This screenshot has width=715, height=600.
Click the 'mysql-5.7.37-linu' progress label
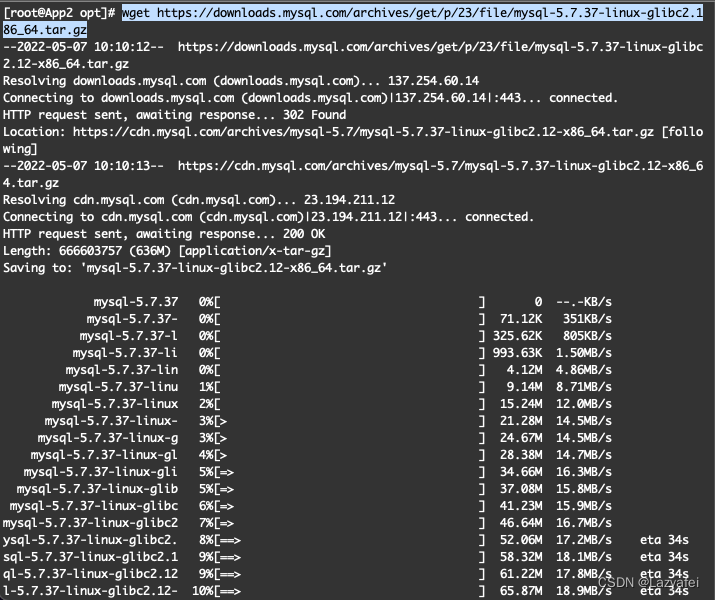118,387
